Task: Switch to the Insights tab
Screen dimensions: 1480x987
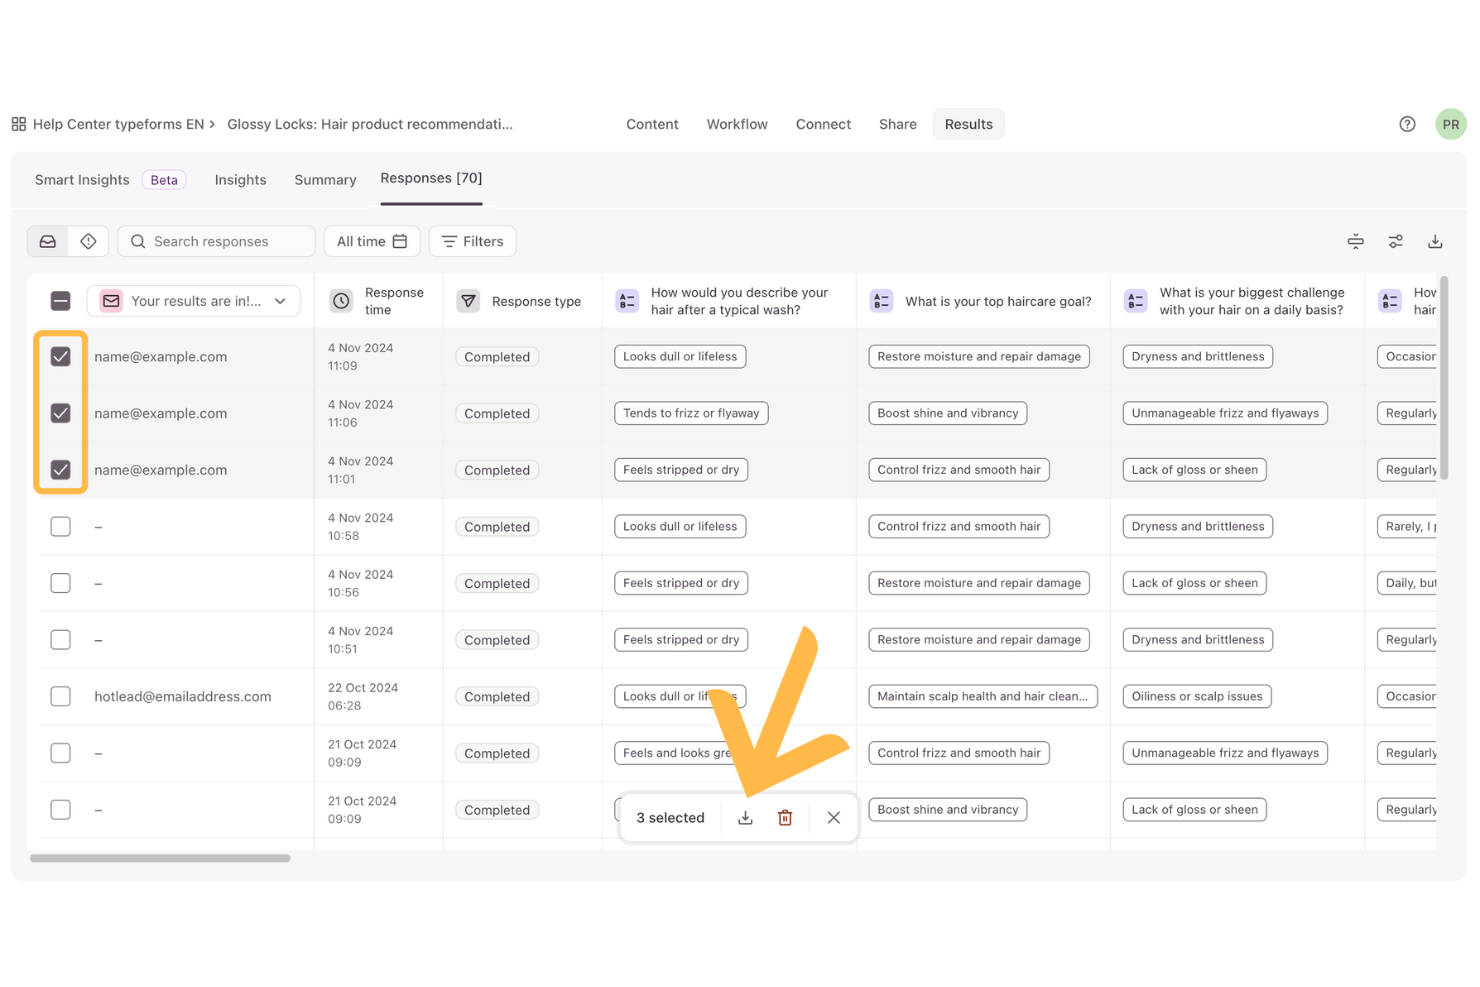Action: click(x=240, y=180)
